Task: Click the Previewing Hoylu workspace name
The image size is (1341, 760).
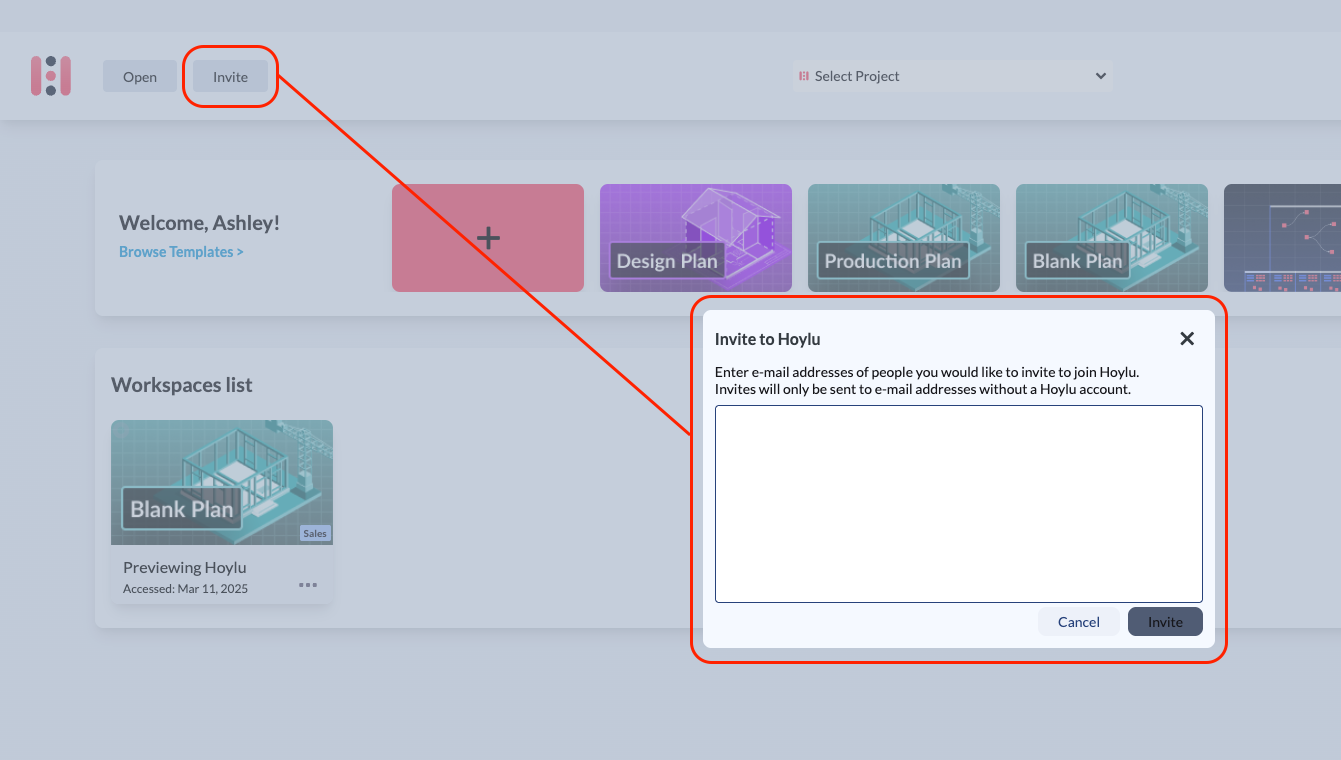Action: click(x=185, y=567)
